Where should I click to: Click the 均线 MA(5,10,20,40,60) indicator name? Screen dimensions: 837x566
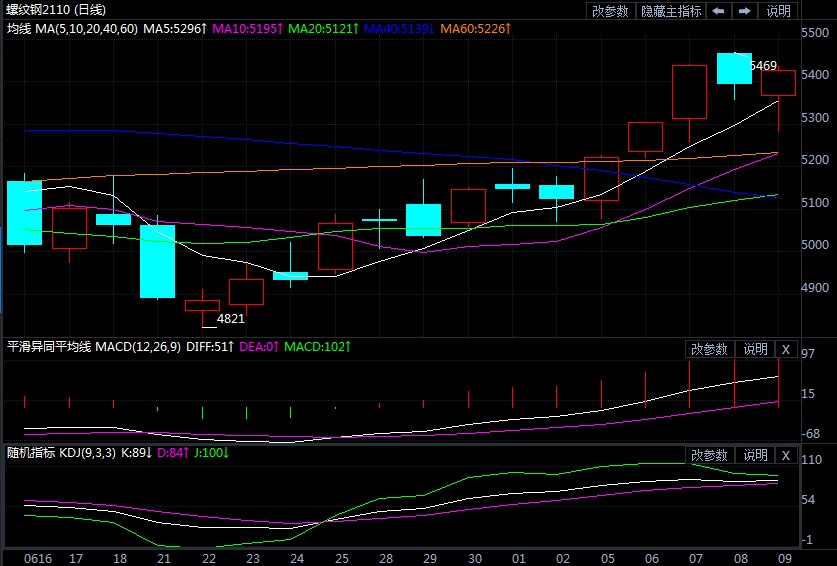[72, 29]
